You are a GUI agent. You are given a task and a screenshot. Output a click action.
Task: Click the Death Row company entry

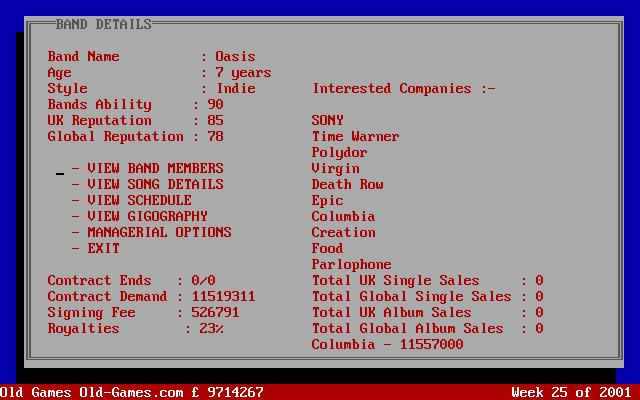pos(347,184)
